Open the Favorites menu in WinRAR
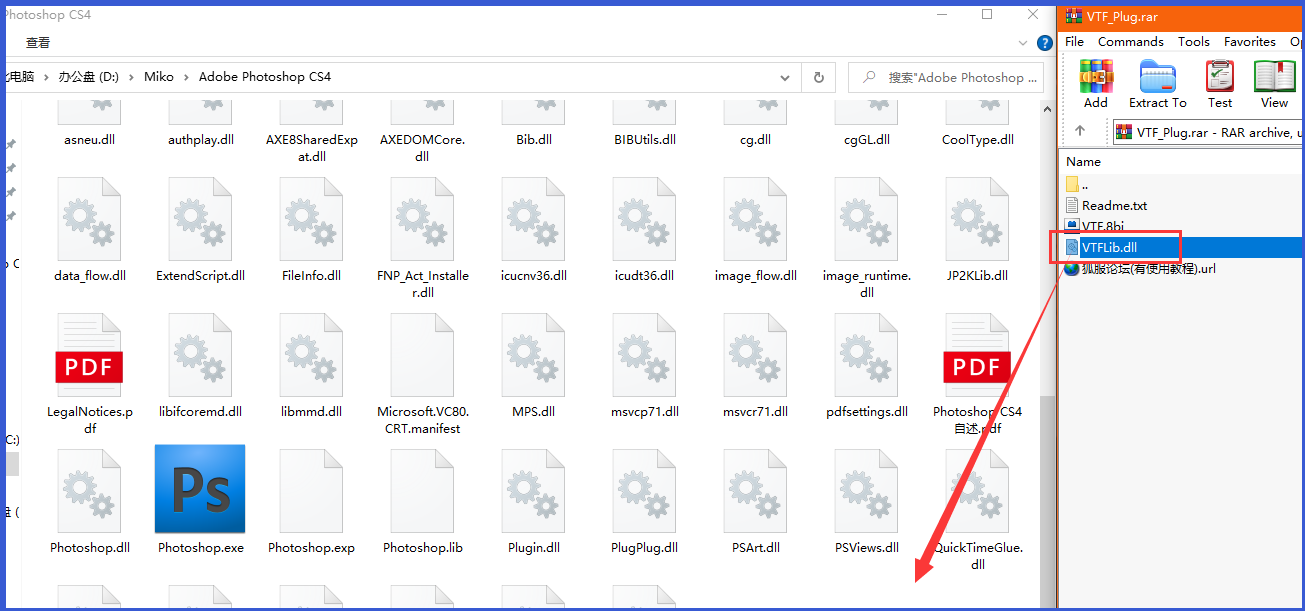Viewport: 1305px width, 611px height. (1249, 42)
